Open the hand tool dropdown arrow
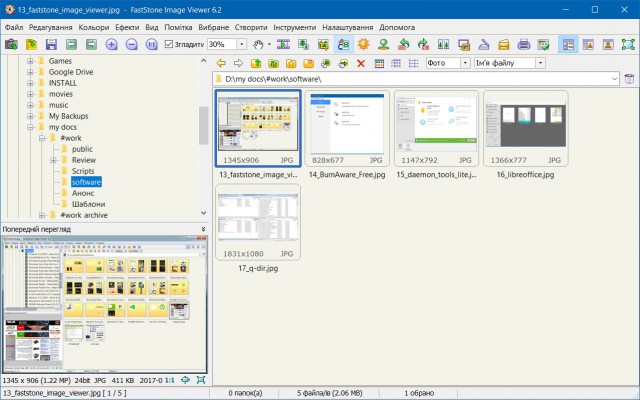 (x=269, y=44)
